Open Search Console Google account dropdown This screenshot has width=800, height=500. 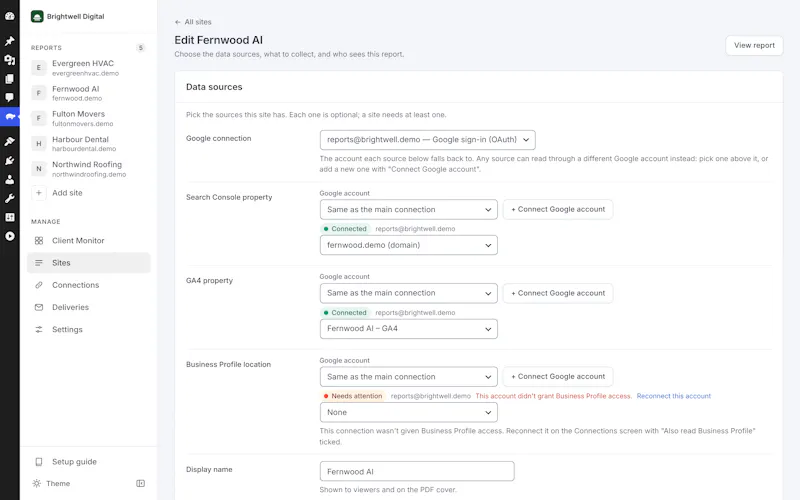pos(409,210)
